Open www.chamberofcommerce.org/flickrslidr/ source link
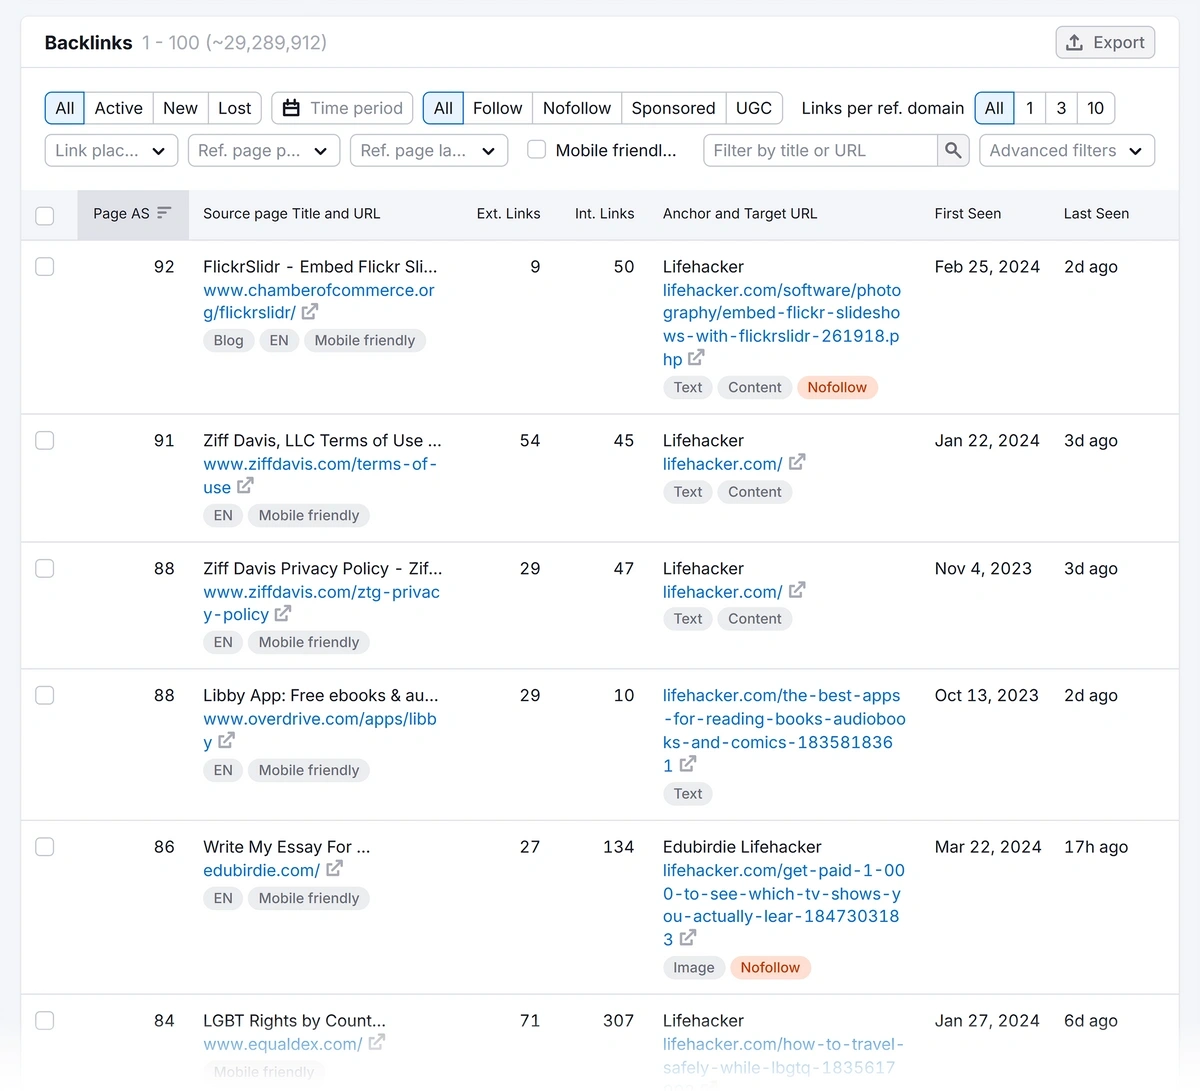Viewport: 1200px width, 1091px height. [x=319, y=301]
